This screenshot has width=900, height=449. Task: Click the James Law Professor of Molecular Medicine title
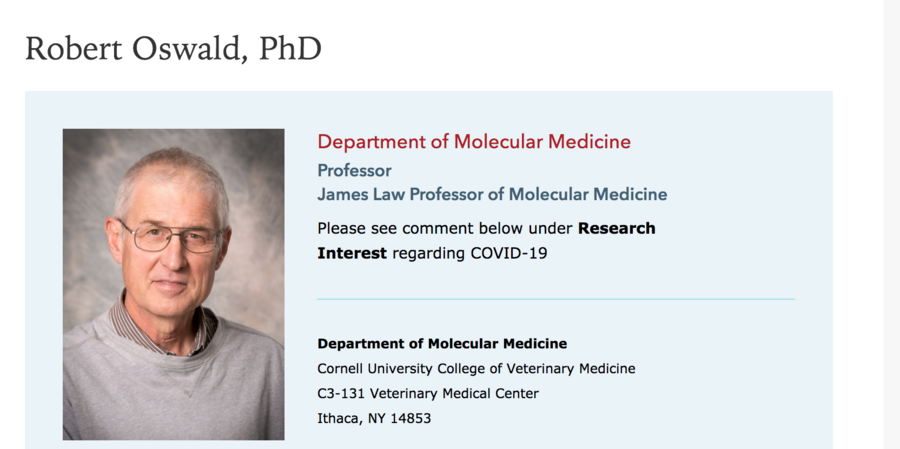pos(492,194)
